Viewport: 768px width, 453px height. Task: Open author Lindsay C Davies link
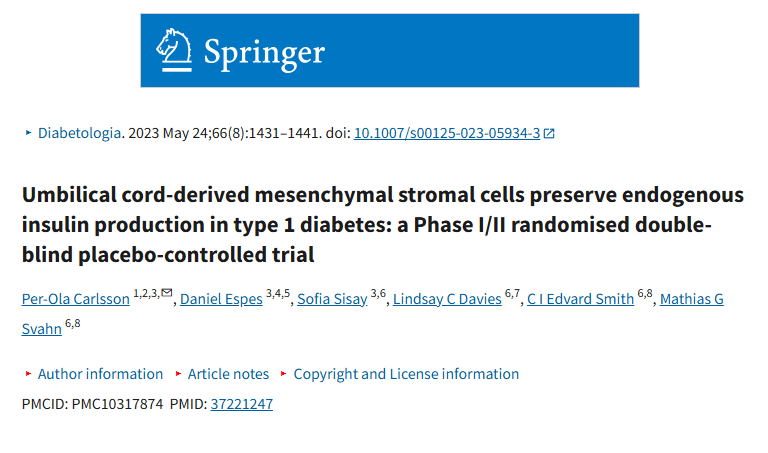pos(447,299)
